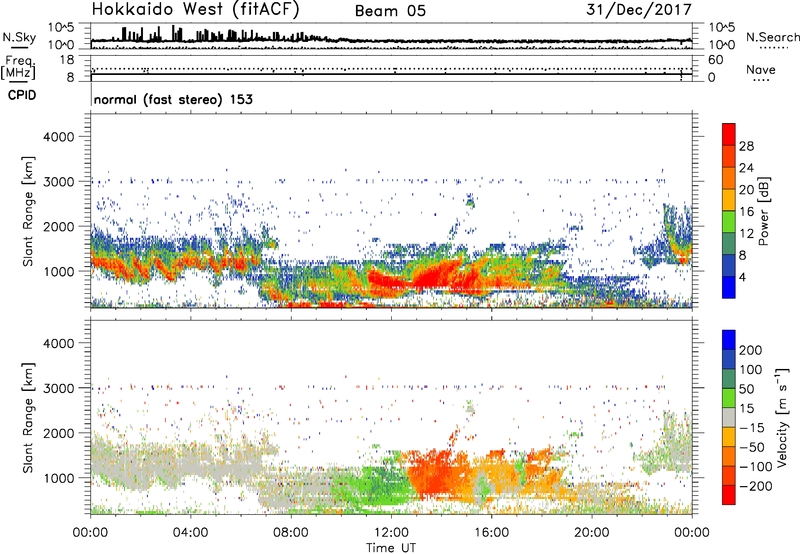
Task: Click the '4' power colorbar tick label
Action: click(x=743, y=277)
